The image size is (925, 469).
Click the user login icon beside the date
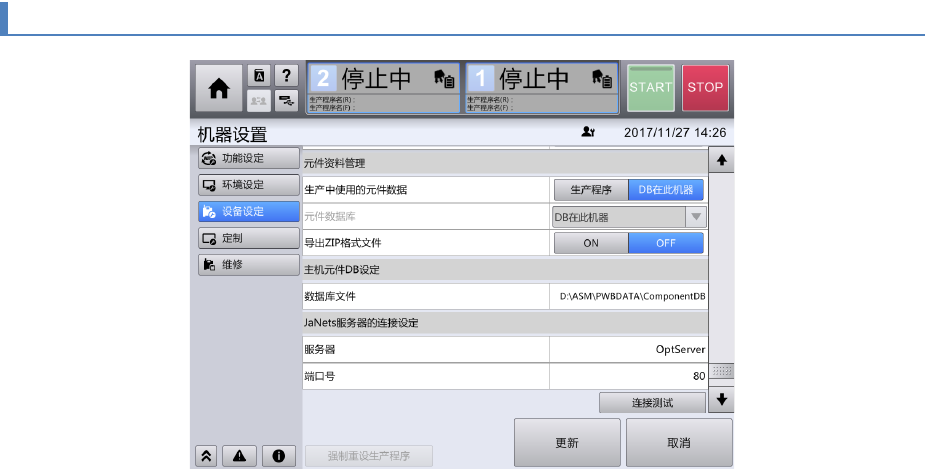click(588, 132)
